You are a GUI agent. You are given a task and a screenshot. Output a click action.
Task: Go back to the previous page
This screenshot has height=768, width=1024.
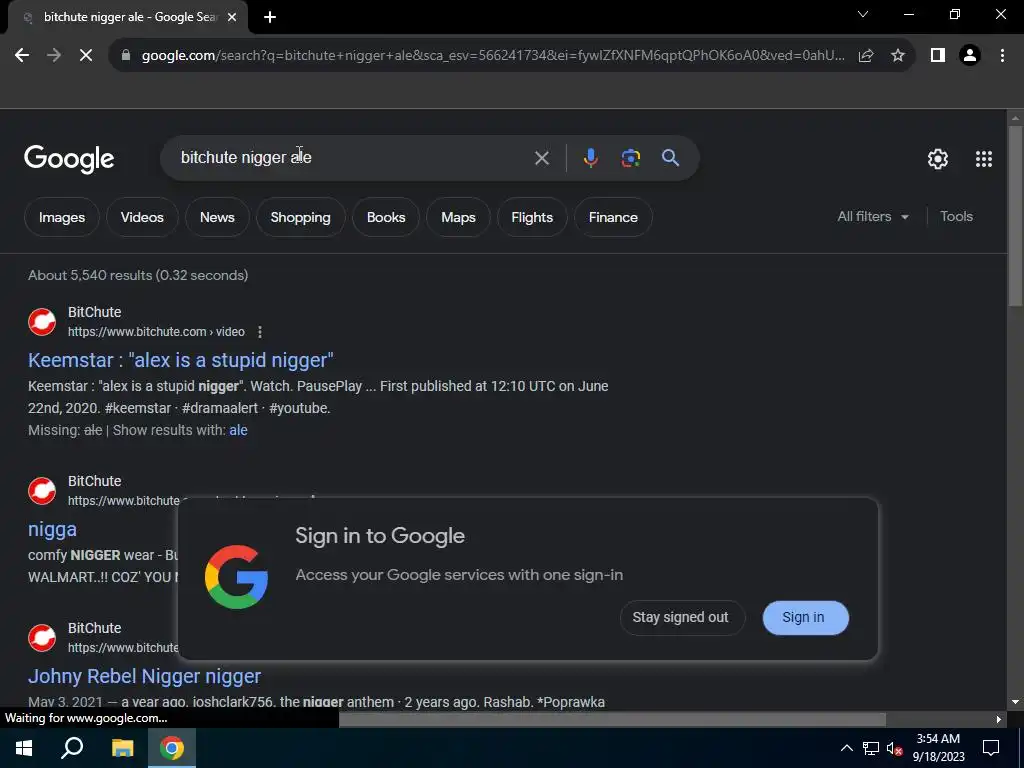click(22, 56)
